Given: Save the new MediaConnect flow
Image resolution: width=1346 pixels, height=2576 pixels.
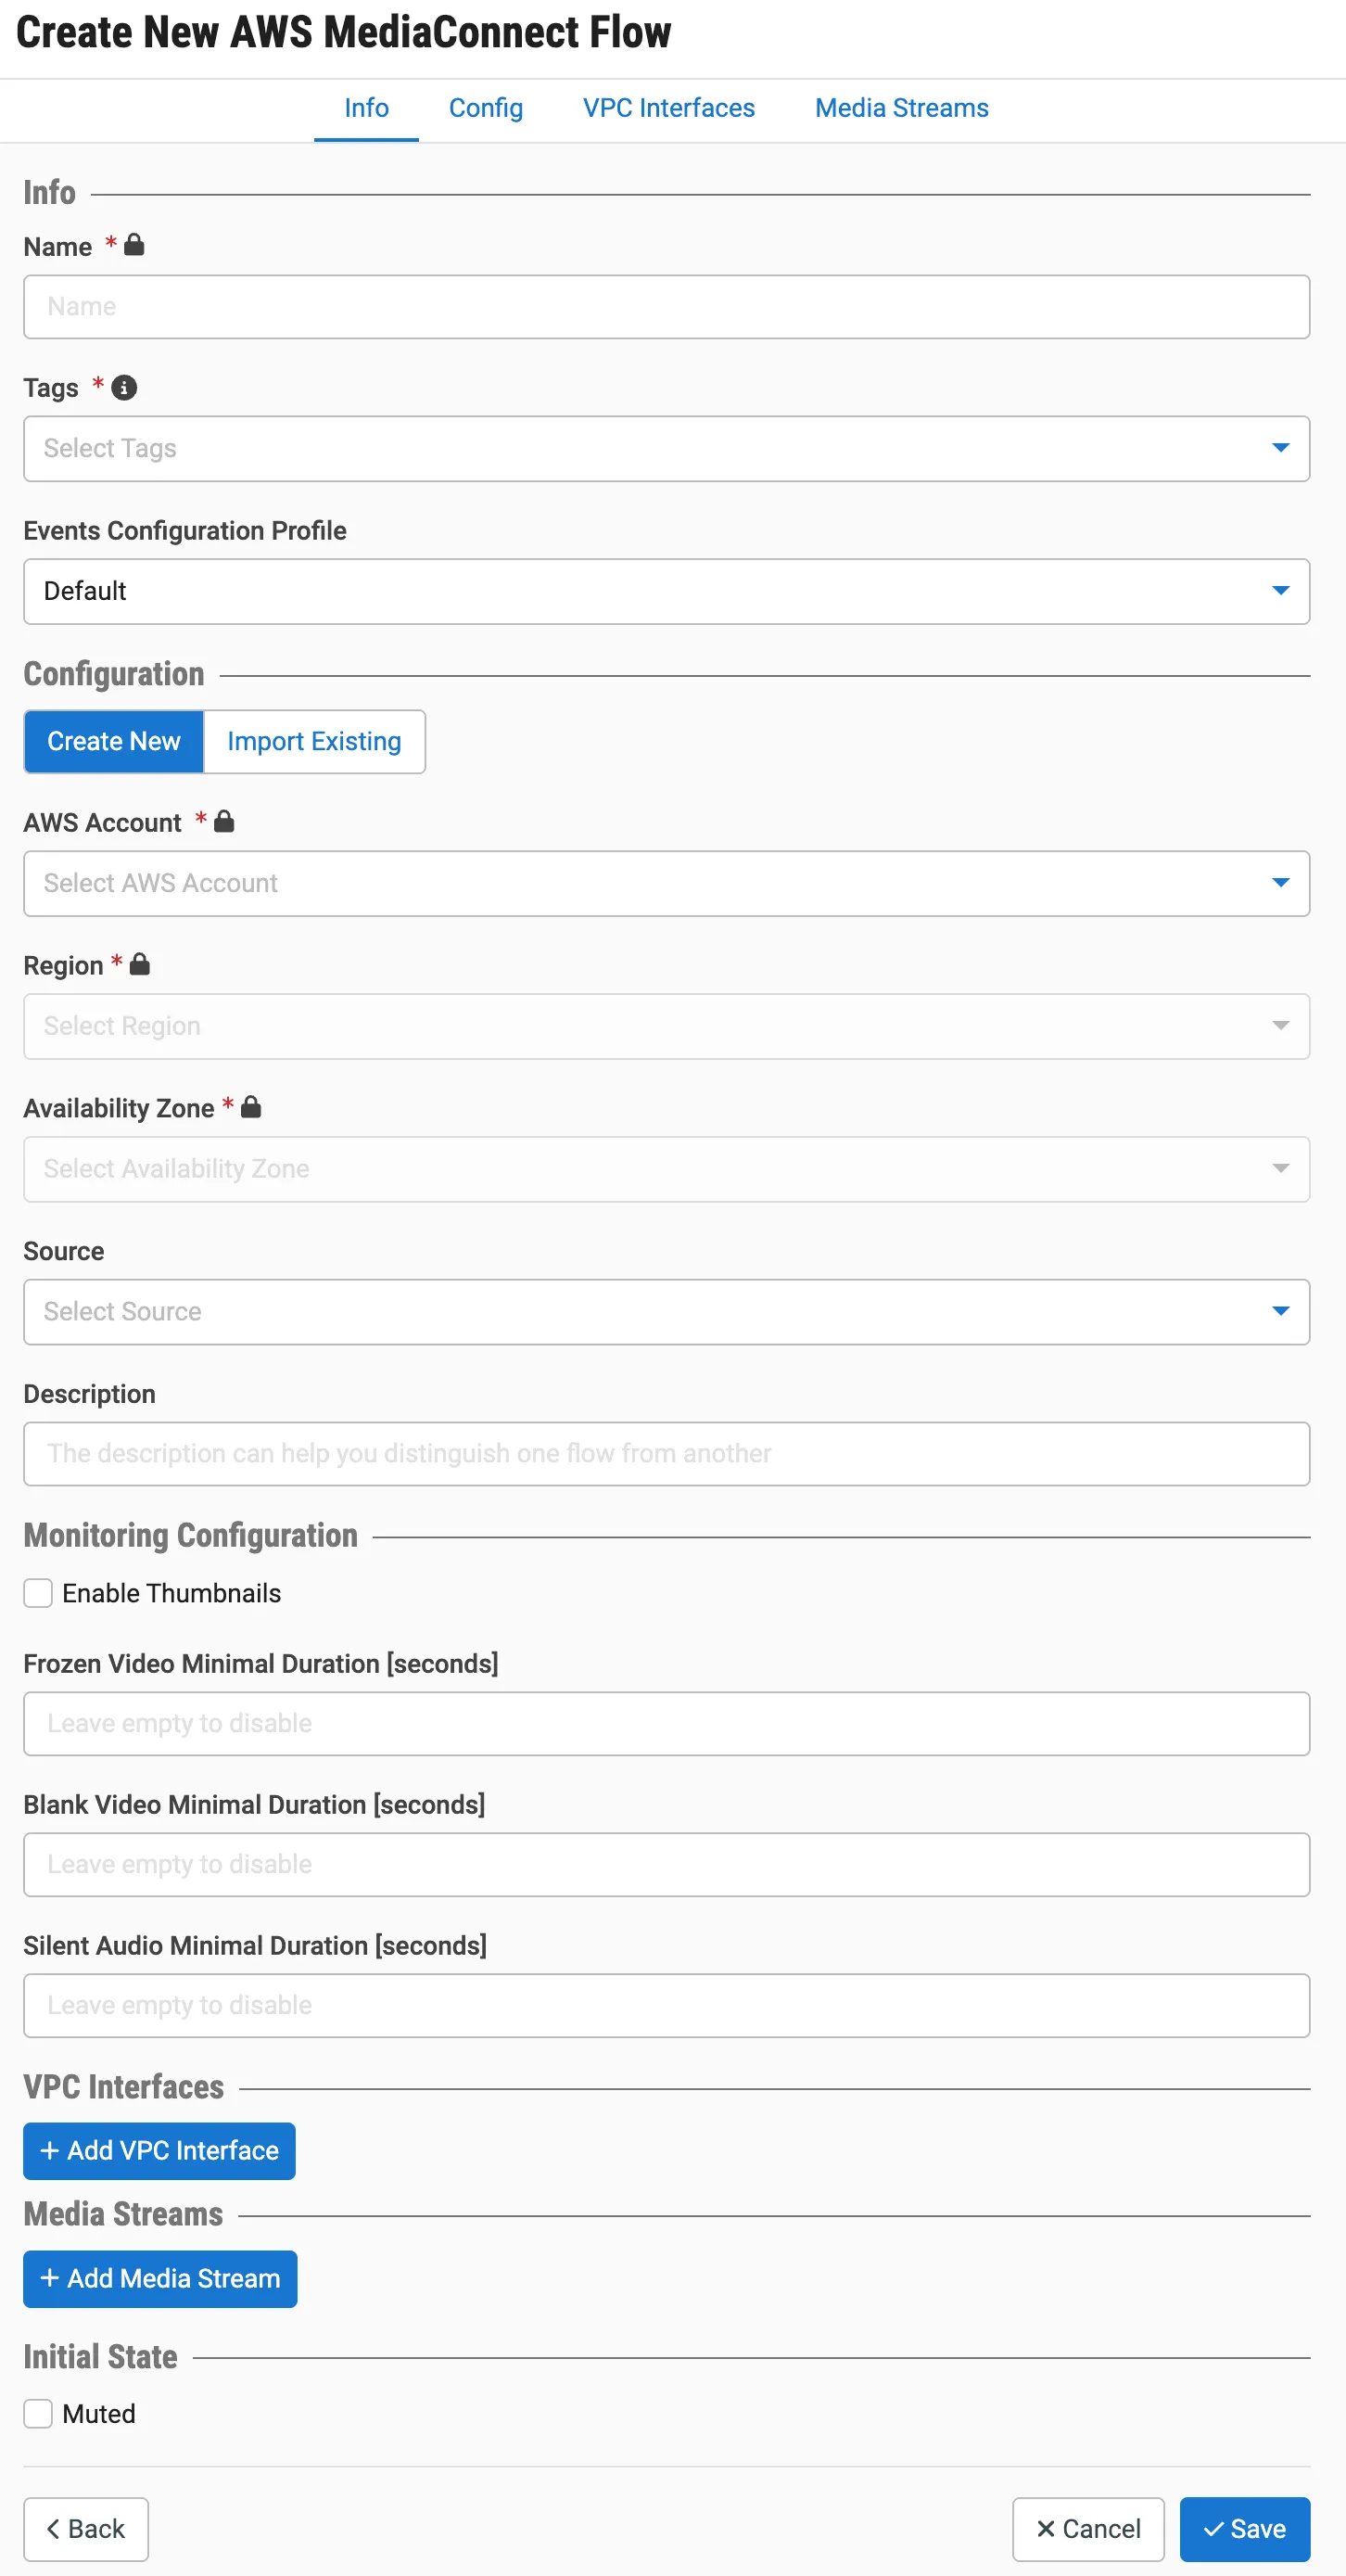Looking at the screenshot, I should point(1245,2529).
